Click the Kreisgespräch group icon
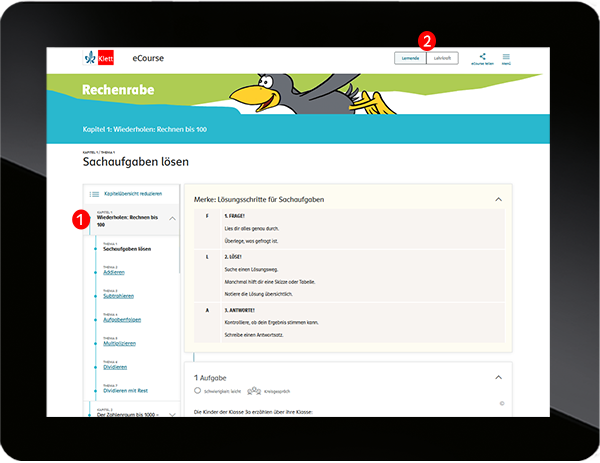 [x=254, y=391]
